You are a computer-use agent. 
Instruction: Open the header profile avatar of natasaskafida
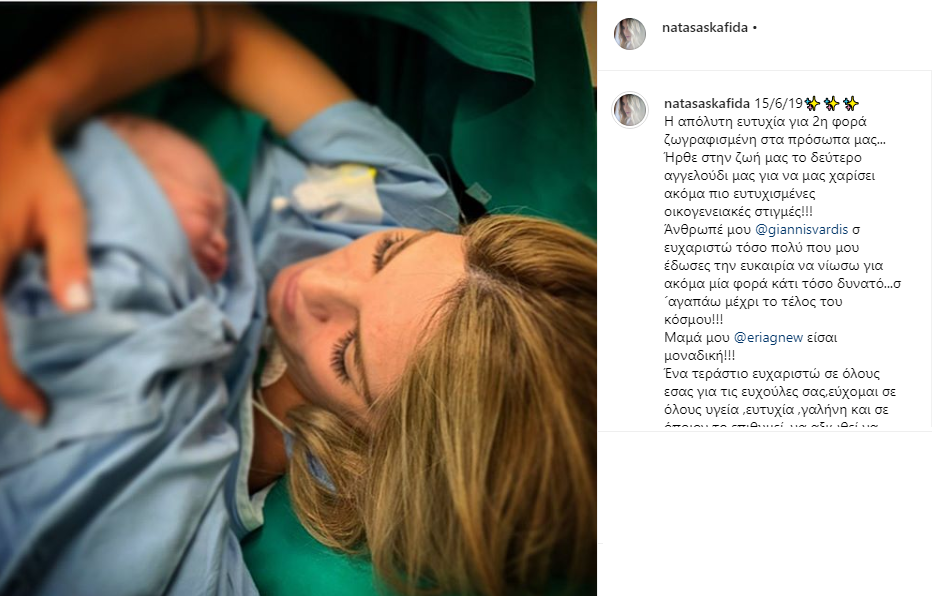[629, 34]
